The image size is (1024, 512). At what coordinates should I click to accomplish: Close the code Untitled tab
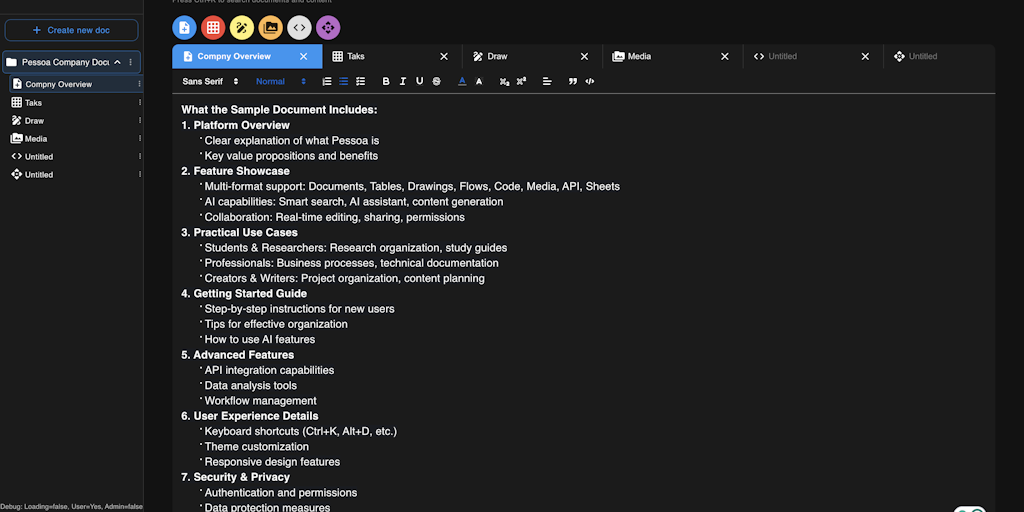(865, 57)
